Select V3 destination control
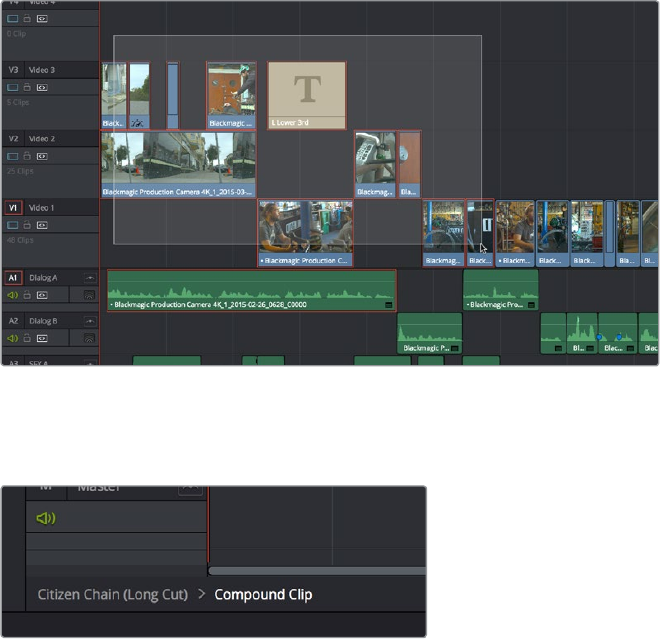Viewport: 660px width, 639px height. 13,70
